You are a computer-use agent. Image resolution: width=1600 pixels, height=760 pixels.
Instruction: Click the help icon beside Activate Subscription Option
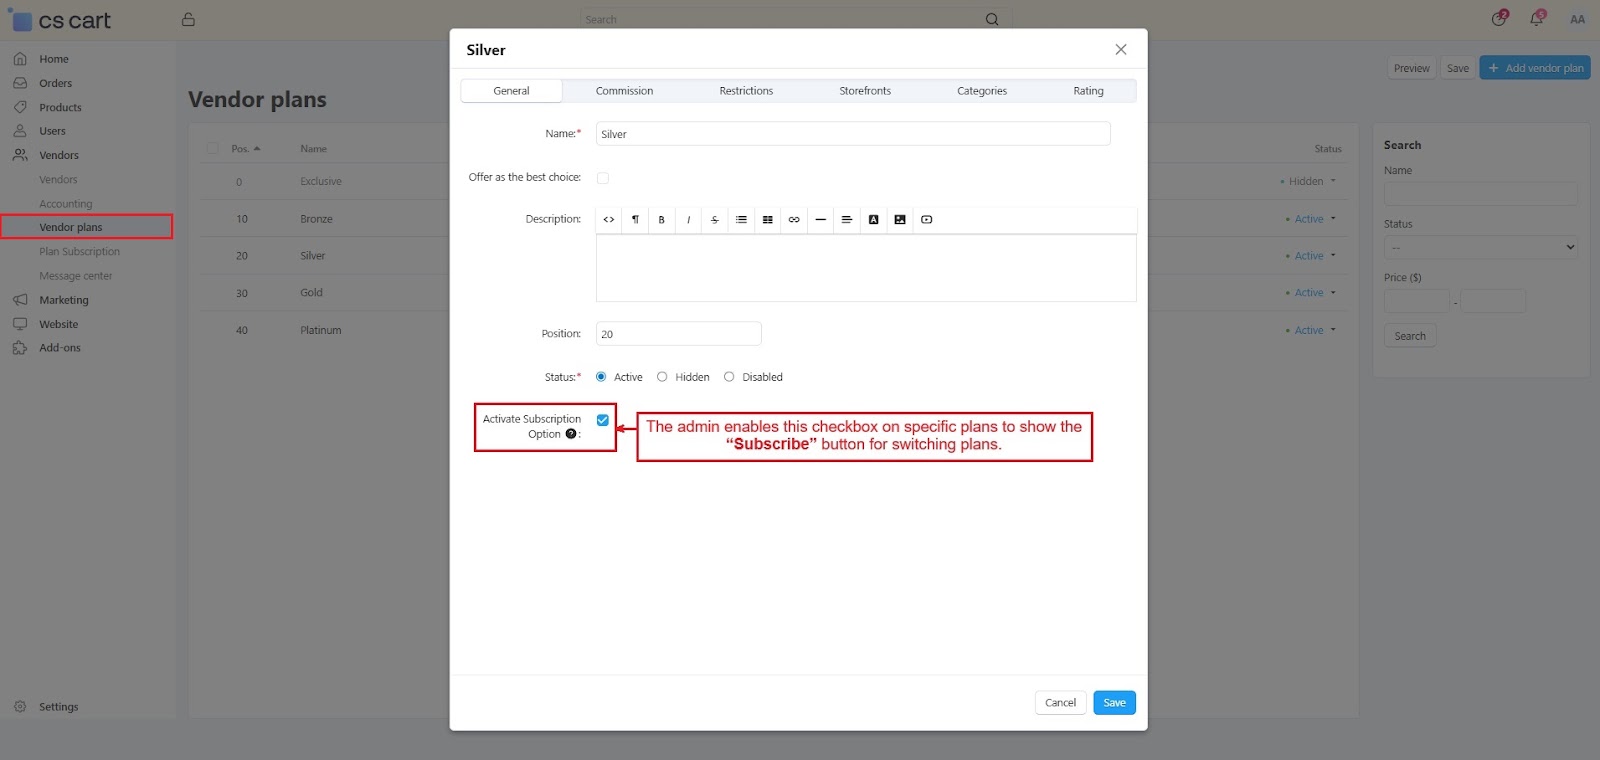point(571,434)
